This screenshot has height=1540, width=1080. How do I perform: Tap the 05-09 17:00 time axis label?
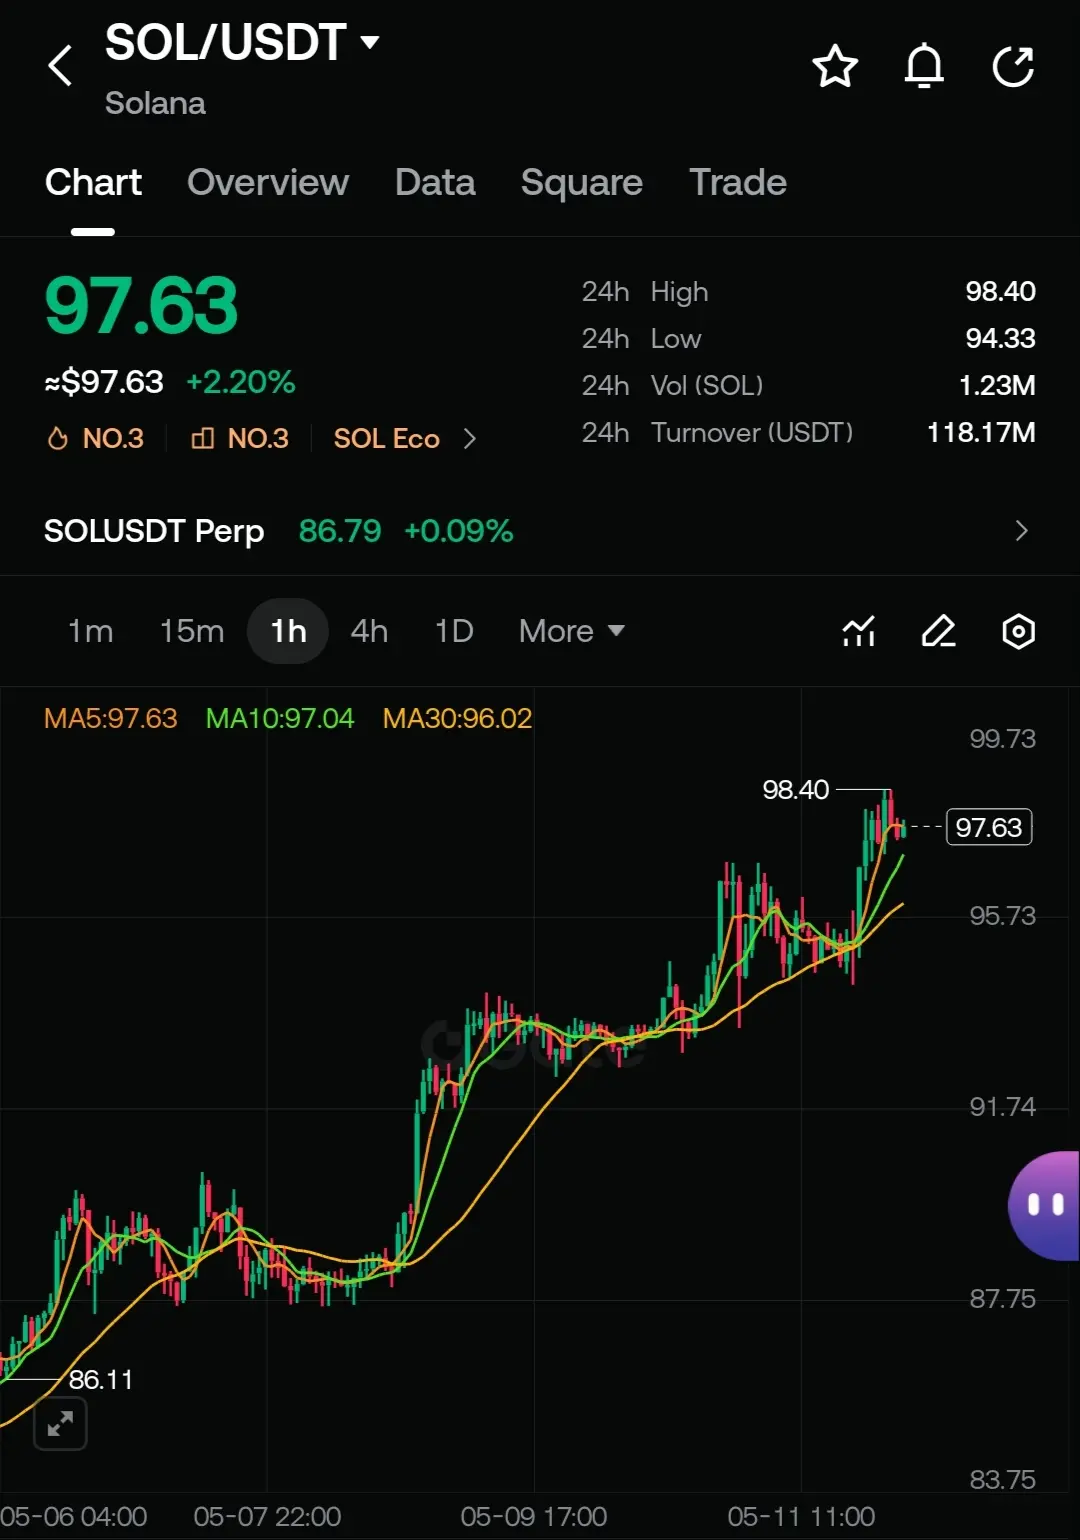coord(534,1517)
